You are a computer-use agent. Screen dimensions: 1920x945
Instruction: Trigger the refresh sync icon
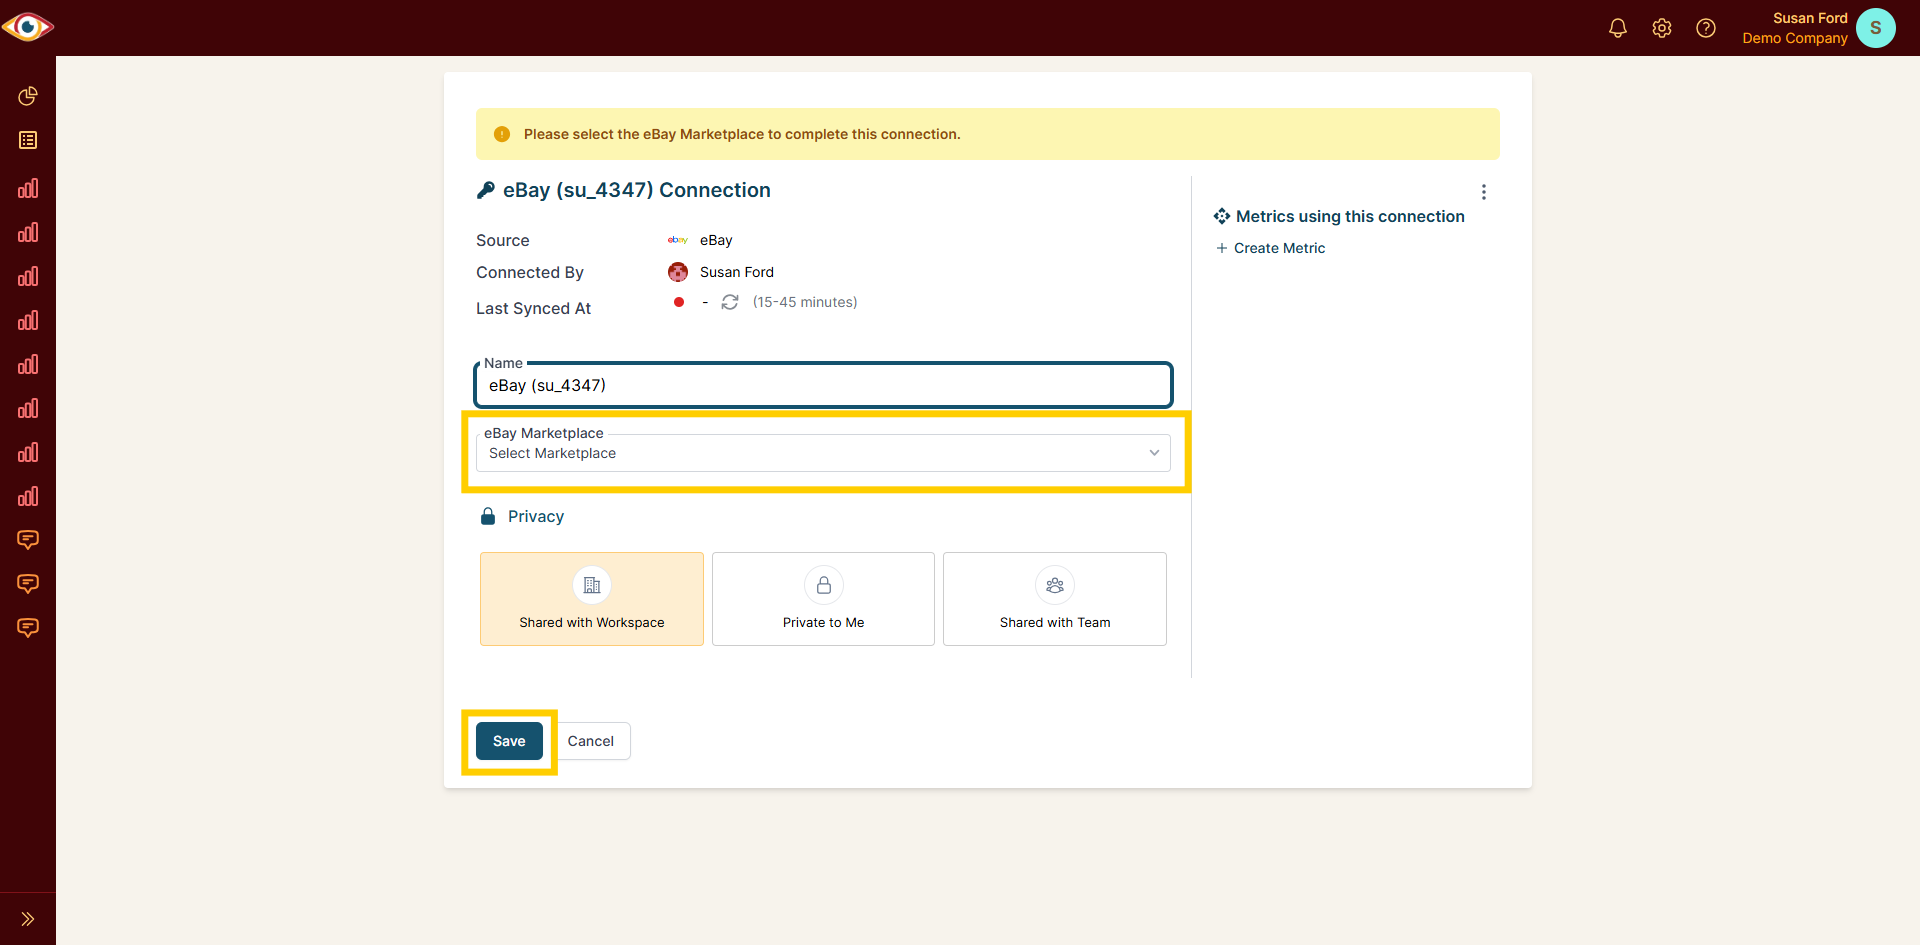click(730, 302)
